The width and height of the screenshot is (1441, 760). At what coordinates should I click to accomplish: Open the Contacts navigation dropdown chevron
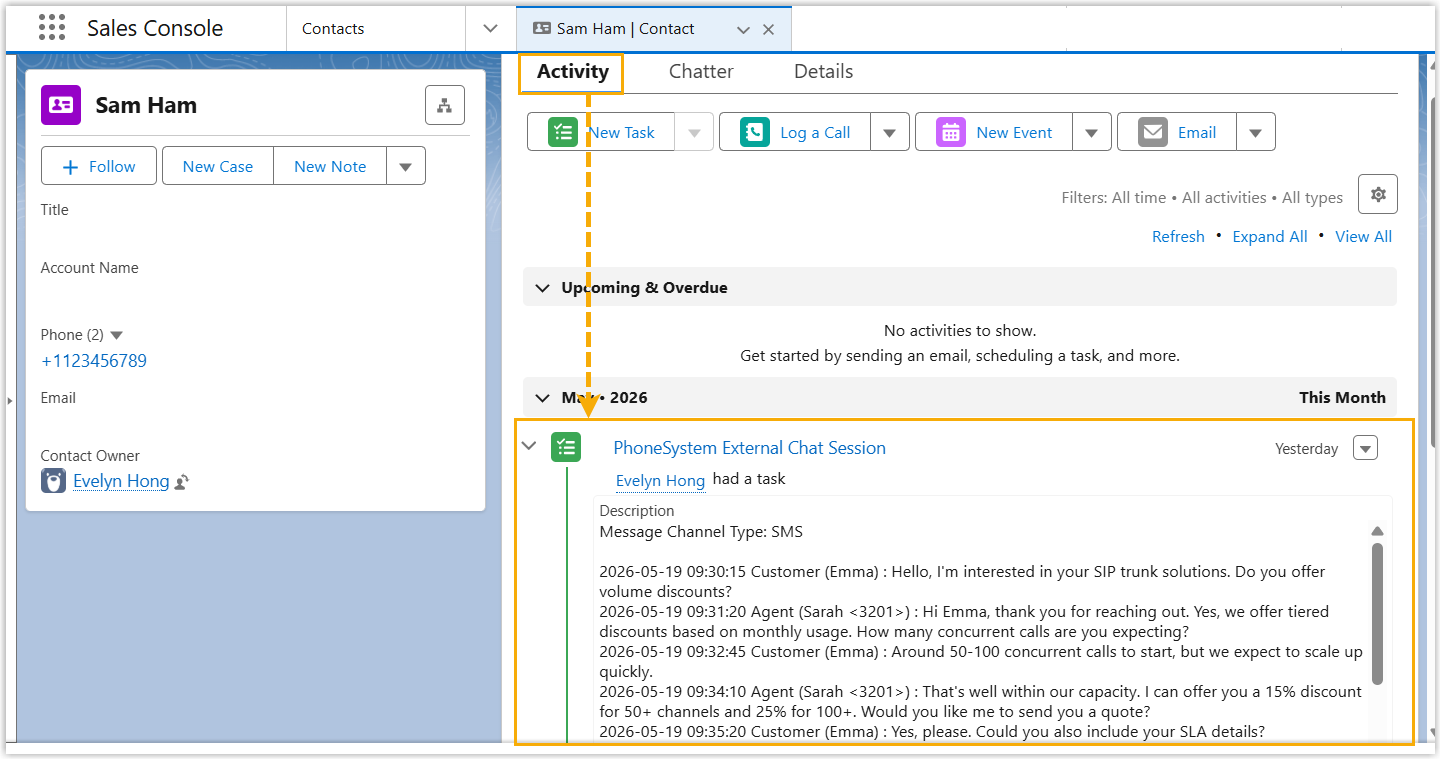[490, 28]
